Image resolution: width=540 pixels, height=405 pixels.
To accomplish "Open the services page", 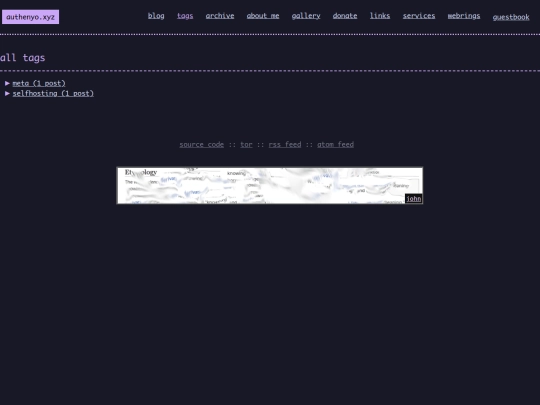I will pyautogui.click(x=419, y=16).
